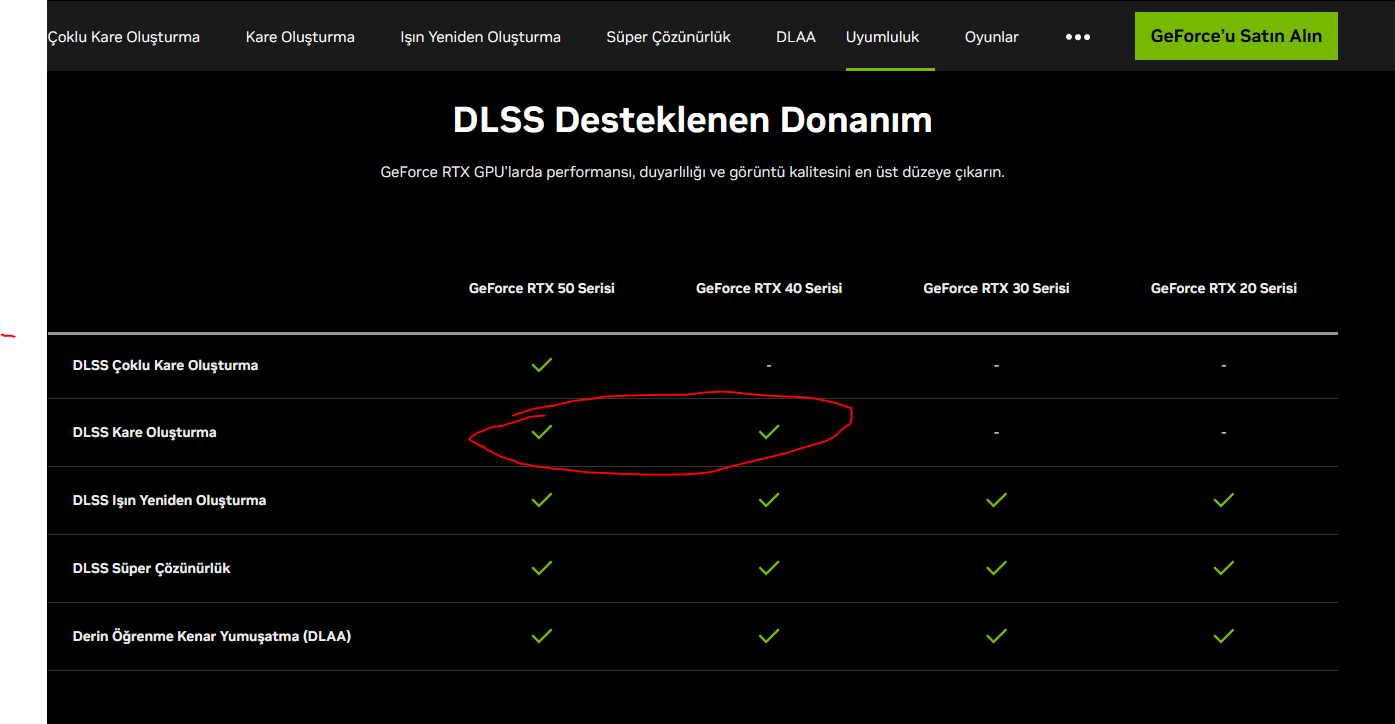The width and height of the screenshot is (1395, 724).
Task: Click the DLSS Desteklenen Donanım heading
Action: click(x=692, y=120)
